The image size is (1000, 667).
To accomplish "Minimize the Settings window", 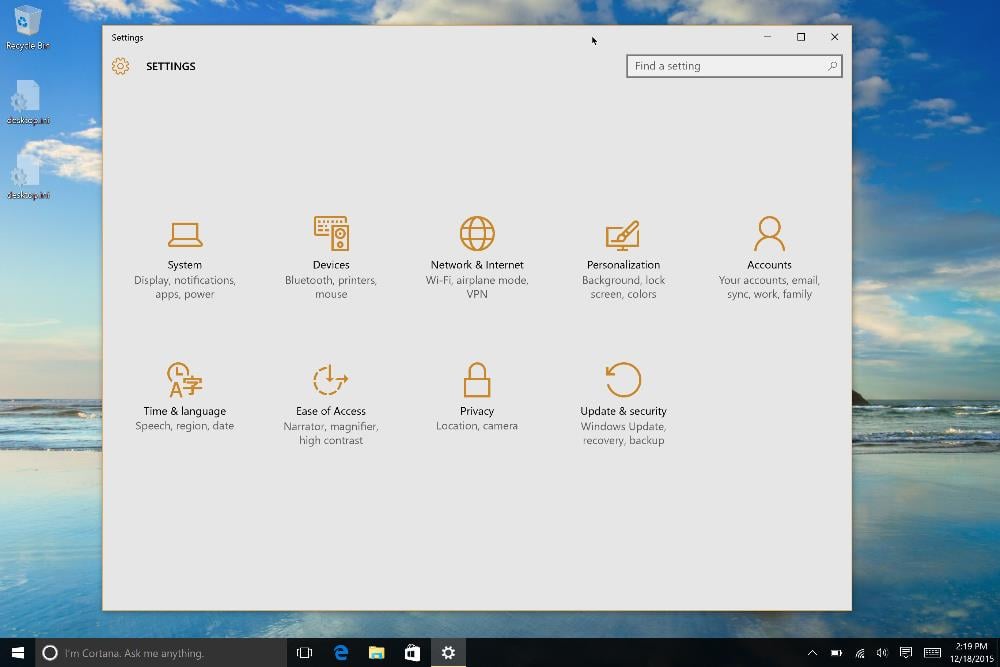I will pyautogui.click(x=767, y=37).
